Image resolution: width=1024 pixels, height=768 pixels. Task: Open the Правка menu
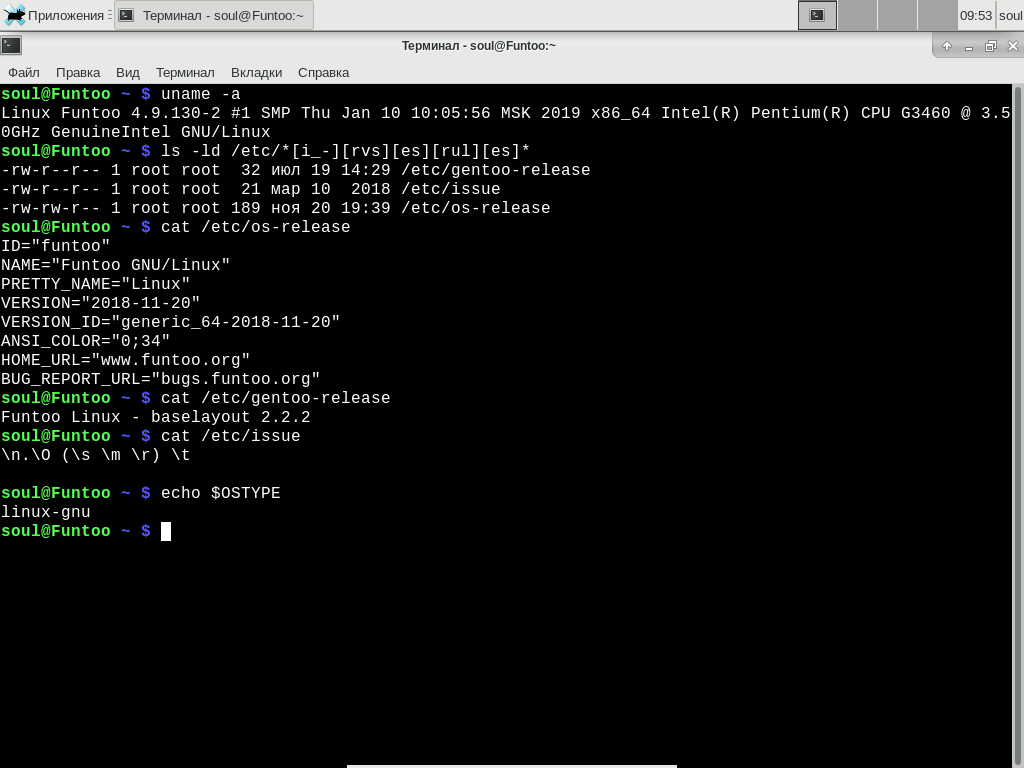78,72
